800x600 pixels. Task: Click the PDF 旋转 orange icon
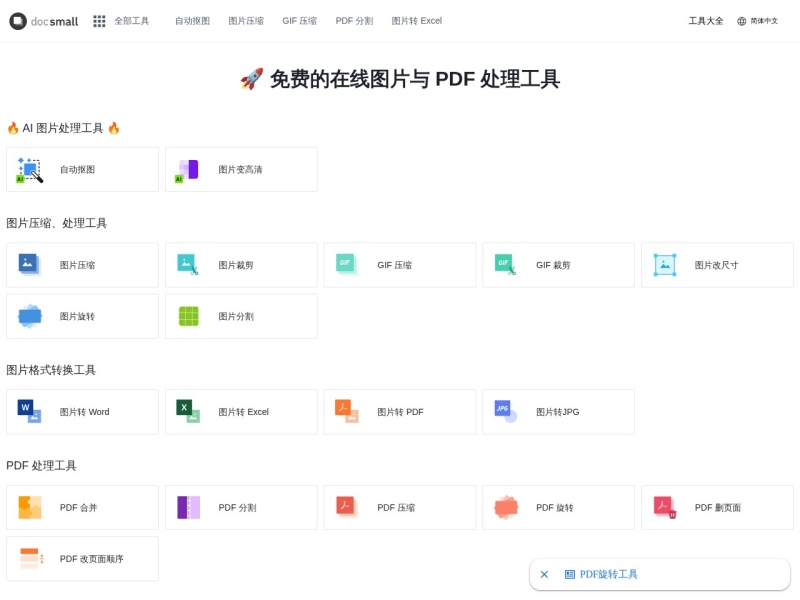(506, 508)
